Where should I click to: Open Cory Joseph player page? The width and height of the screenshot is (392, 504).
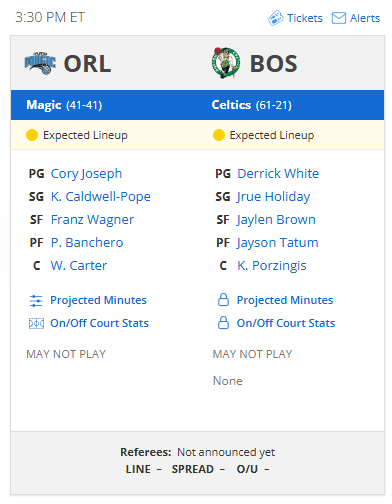86,174
